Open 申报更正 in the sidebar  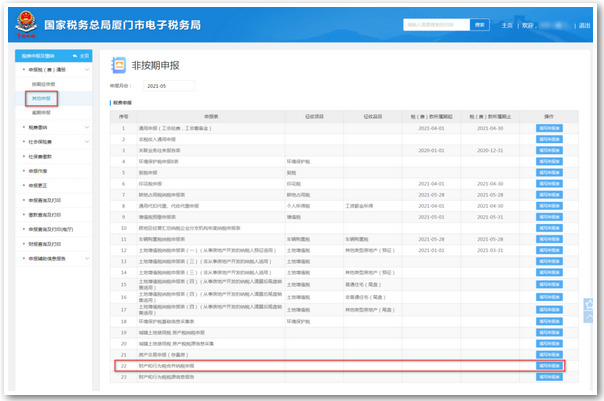38,184
